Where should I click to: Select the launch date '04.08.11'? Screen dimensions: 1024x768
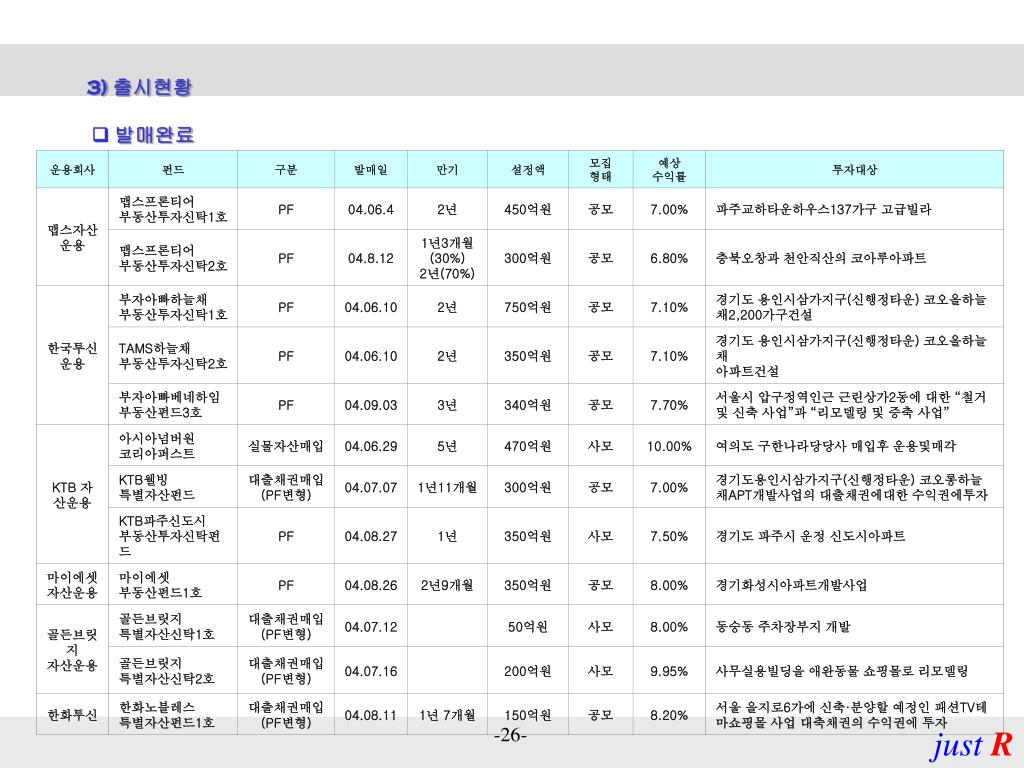pyautogui.click(x=371, y=716)
